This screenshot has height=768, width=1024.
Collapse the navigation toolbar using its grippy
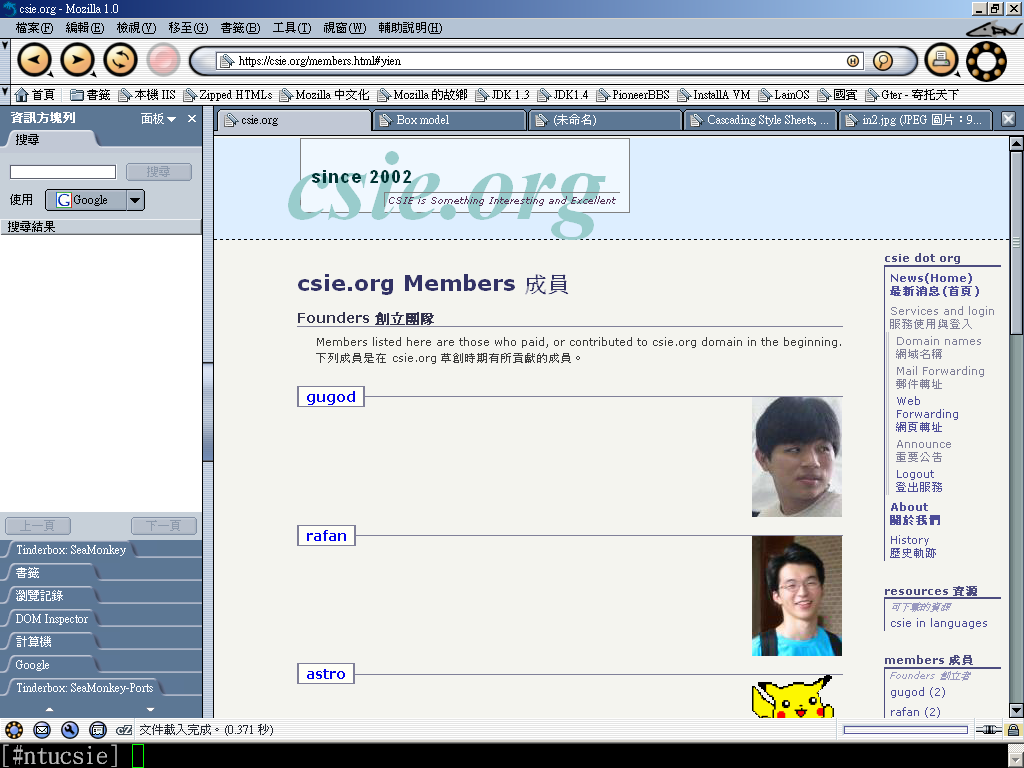point(5,61)
